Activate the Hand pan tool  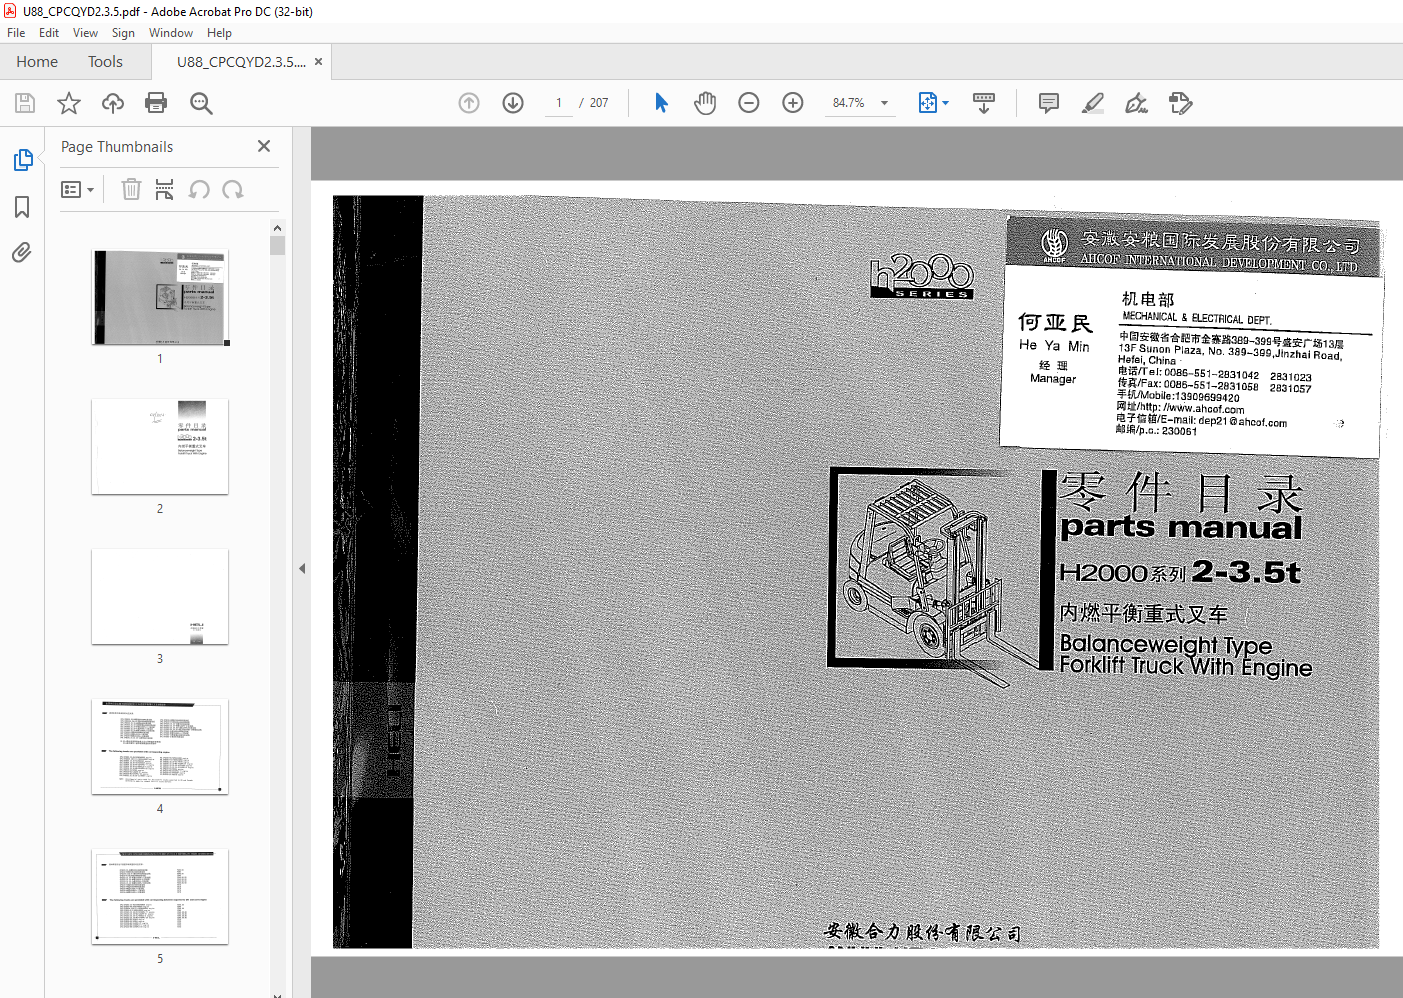(705, 103)
